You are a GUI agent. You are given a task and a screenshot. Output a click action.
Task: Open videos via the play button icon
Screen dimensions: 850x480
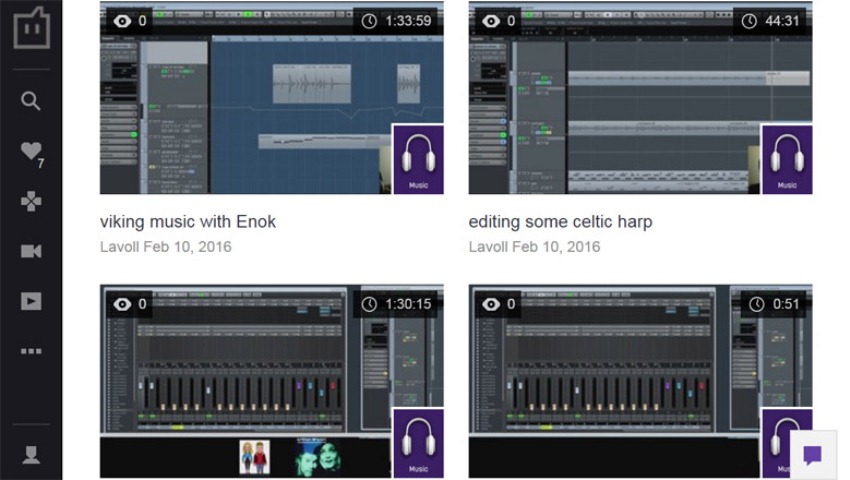(x=31, y=301)
